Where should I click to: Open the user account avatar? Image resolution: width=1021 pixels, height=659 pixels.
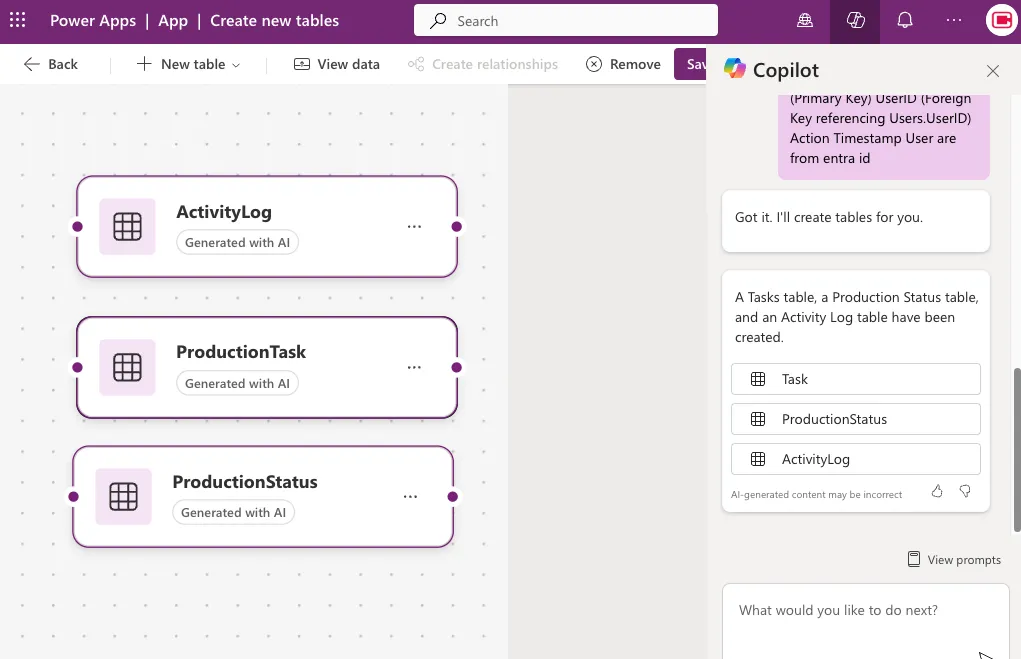pyautogui.click(x=1001, y=21)
